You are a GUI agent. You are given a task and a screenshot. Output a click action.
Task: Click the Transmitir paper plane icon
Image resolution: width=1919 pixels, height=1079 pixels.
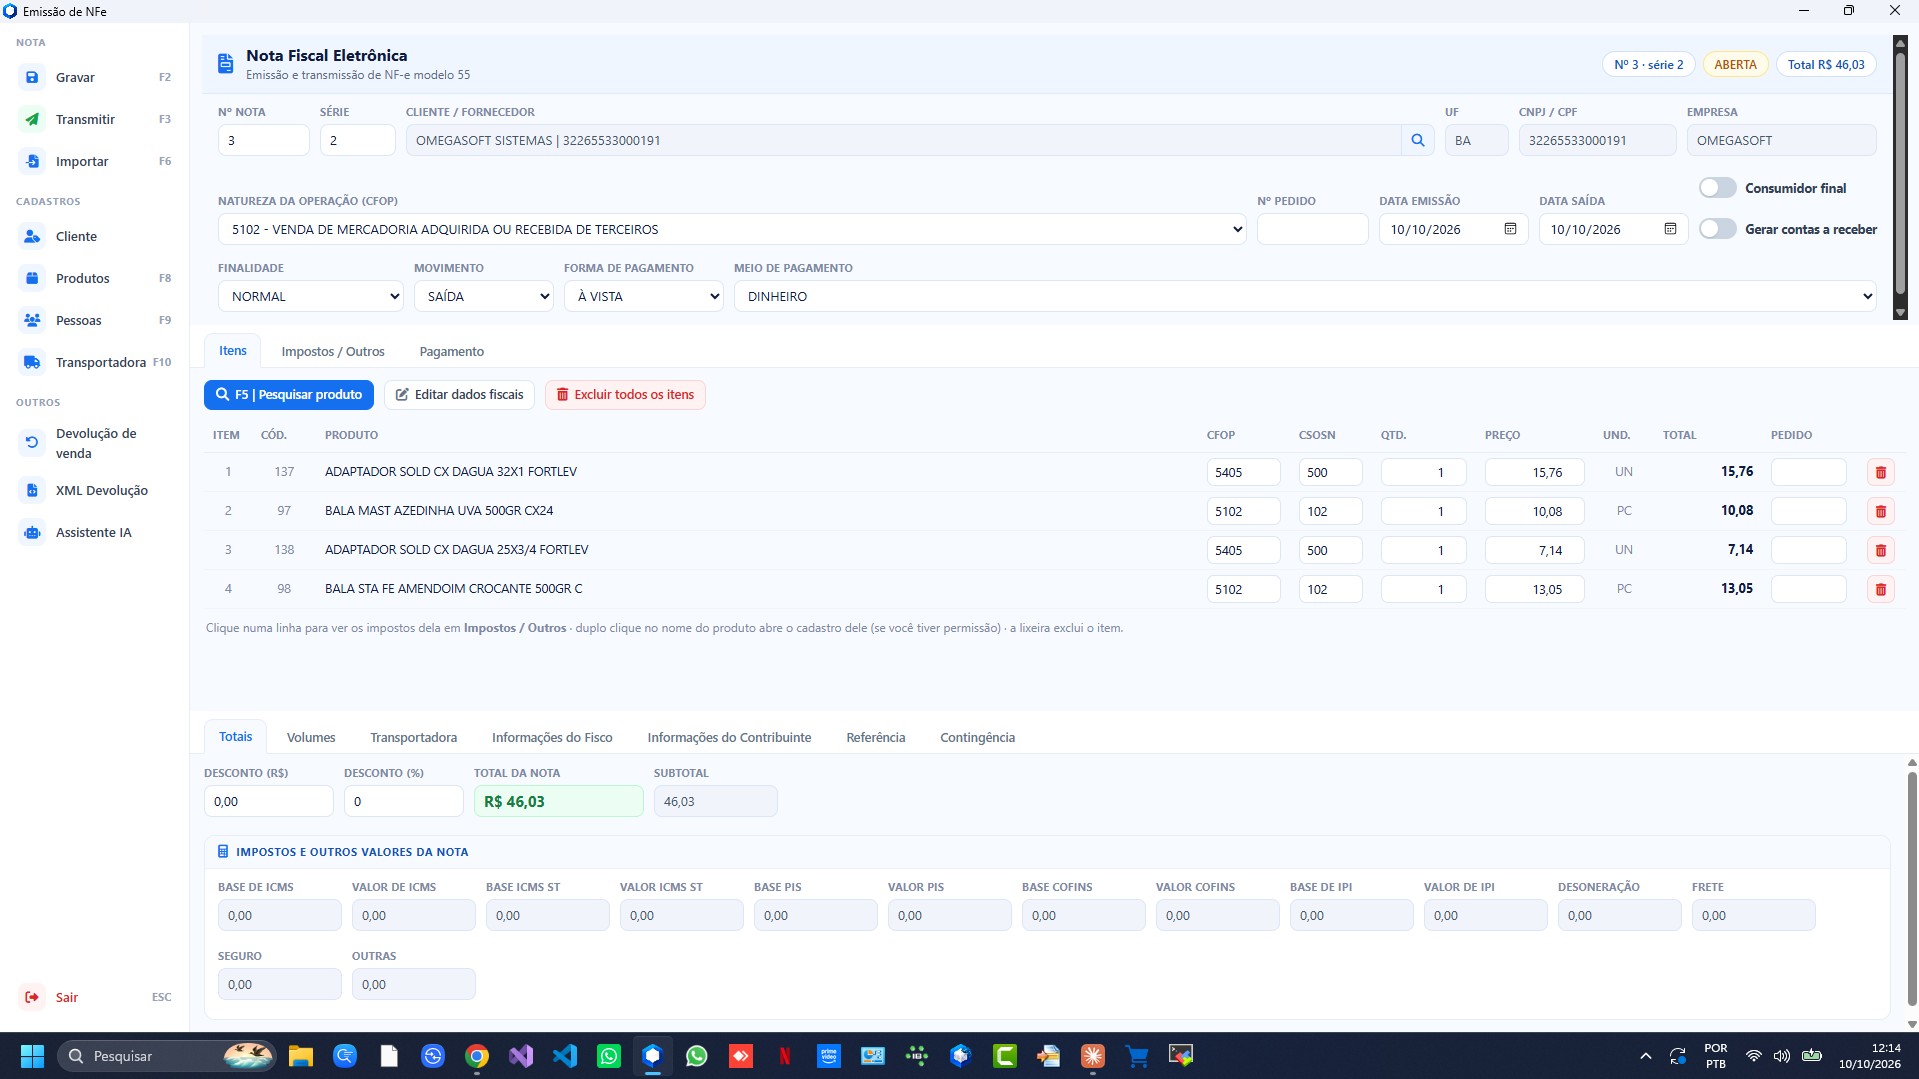click(x=32, y=119)
